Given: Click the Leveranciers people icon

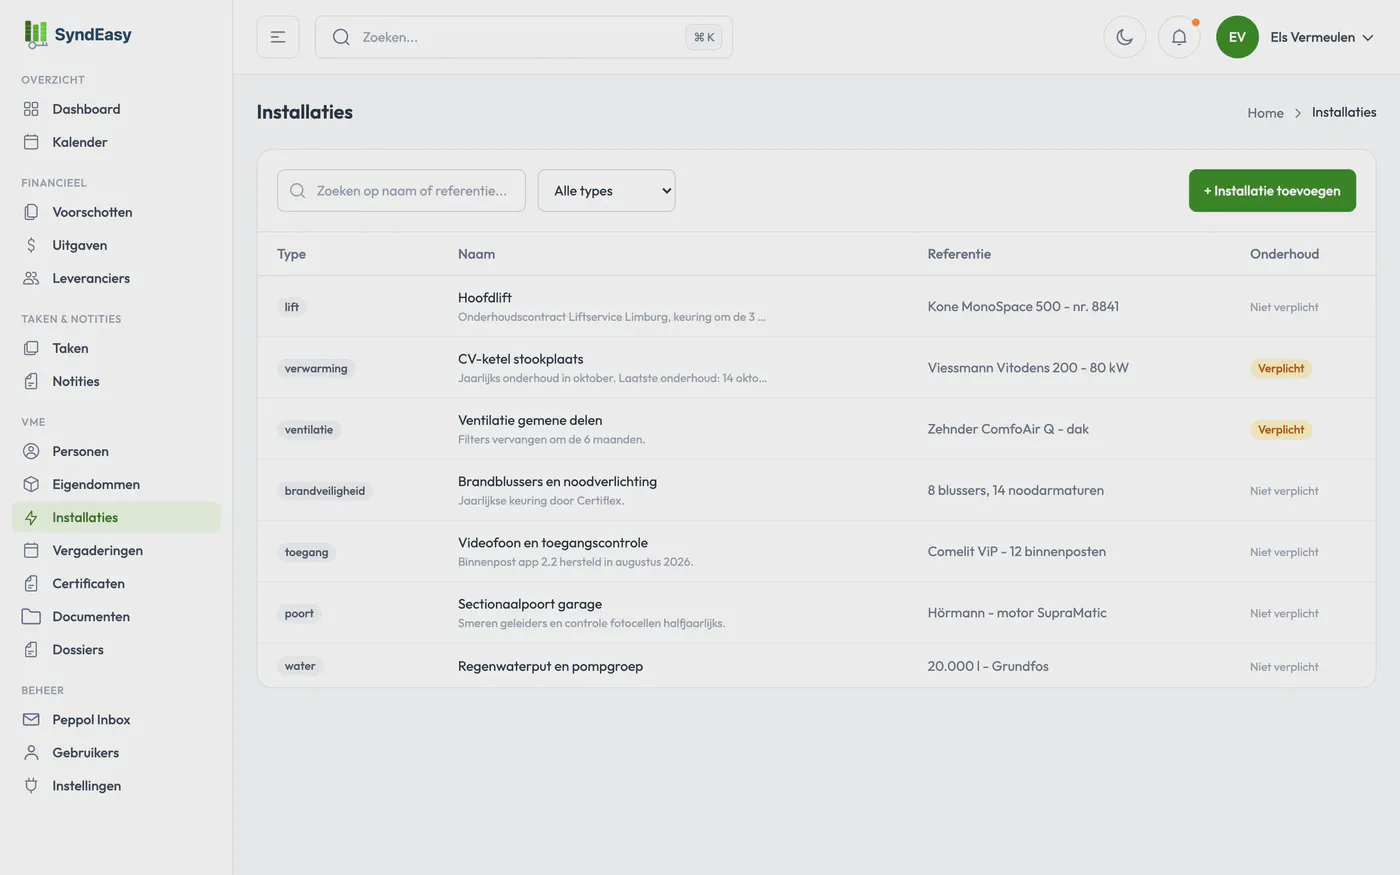Looking at the screenshot, I should click(31, 278).
